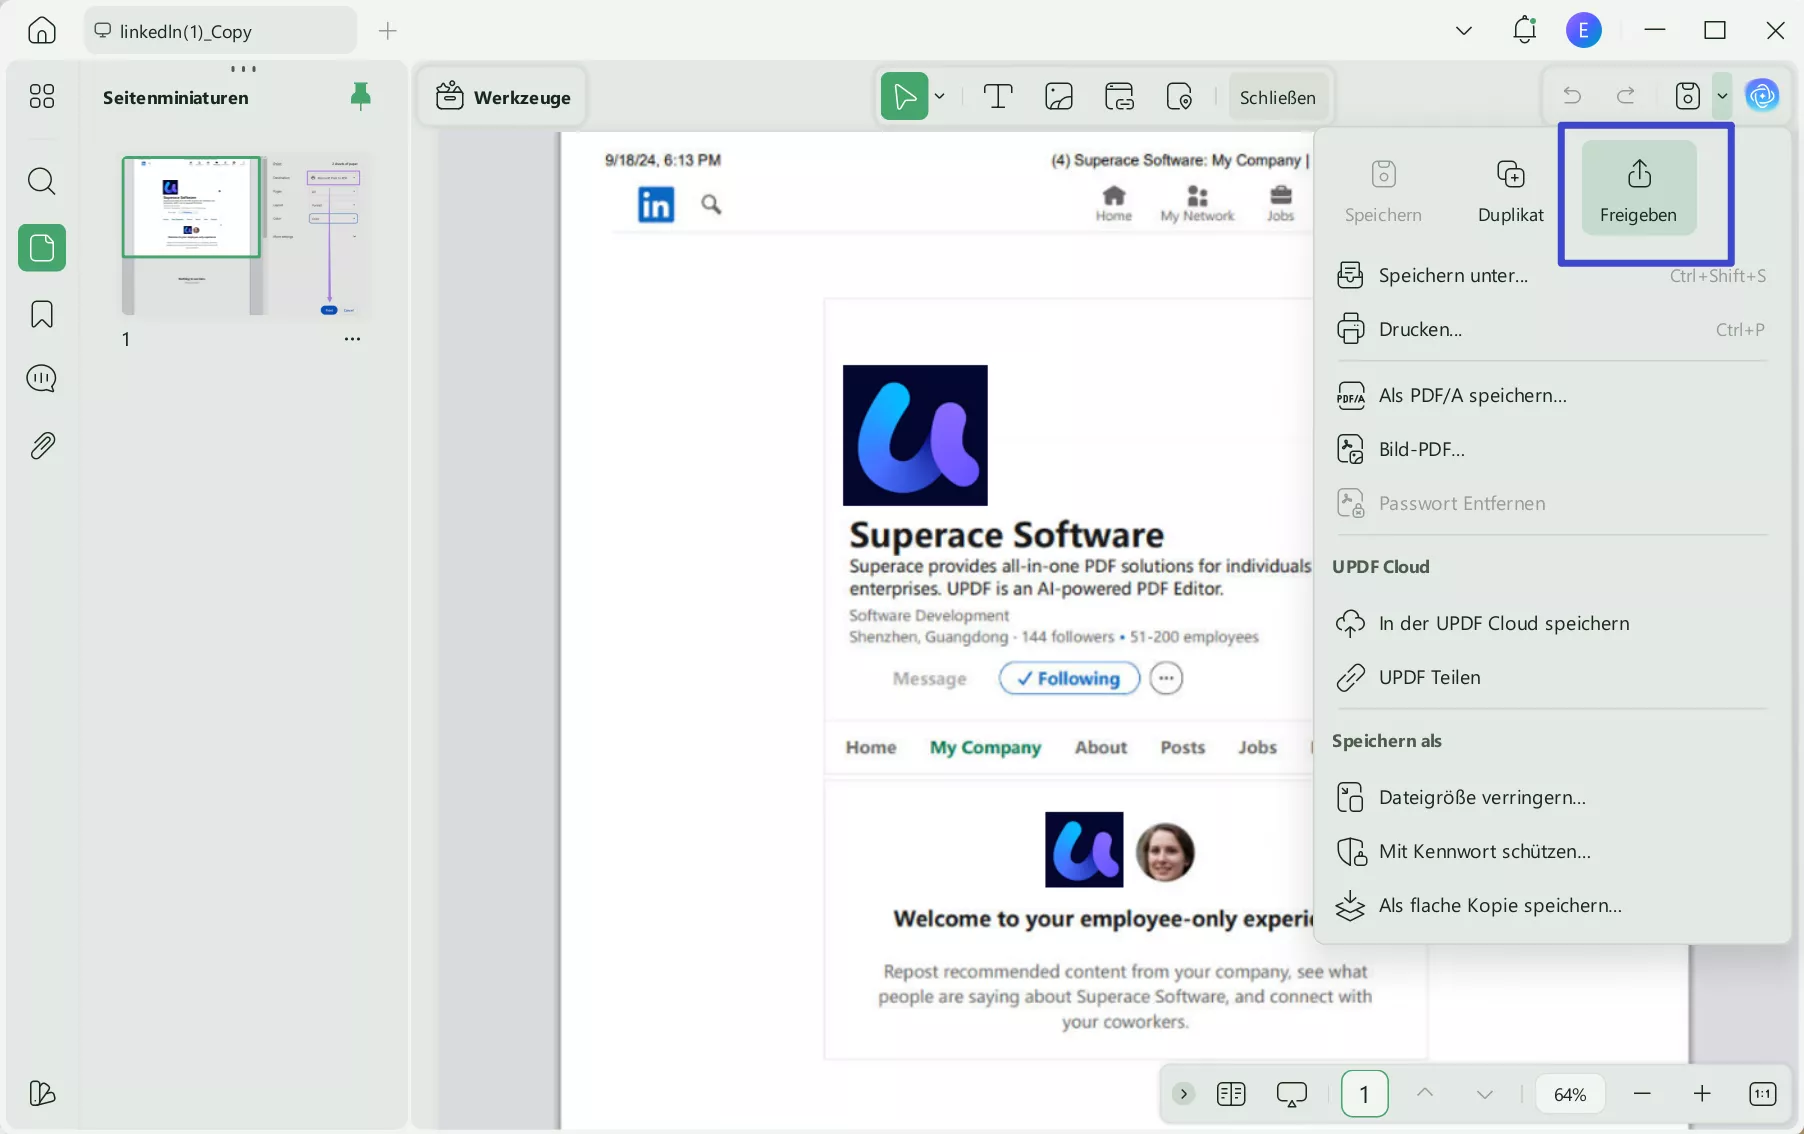Zoom in with plus button
This screenshot has width=1804, height=1134.
tap(1702, 1094)
